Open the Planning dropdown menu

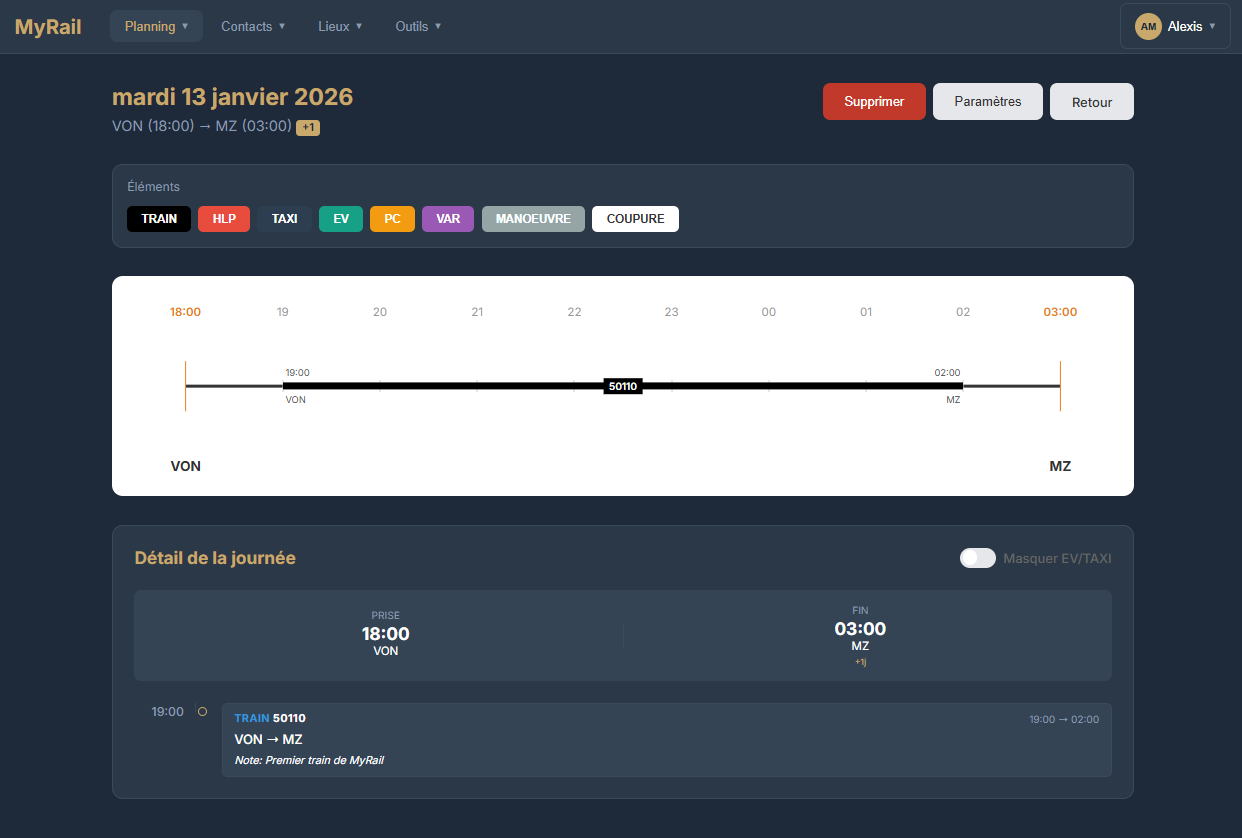click(156, 27)
